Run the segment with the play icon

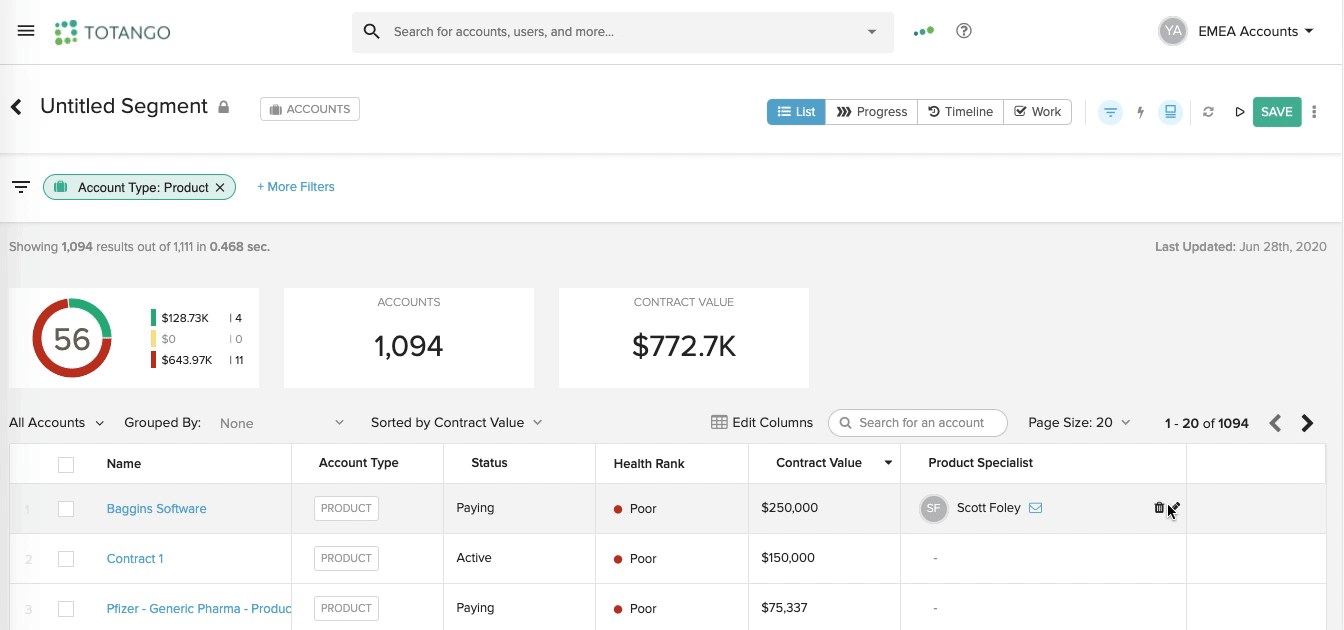point(1239,112)
